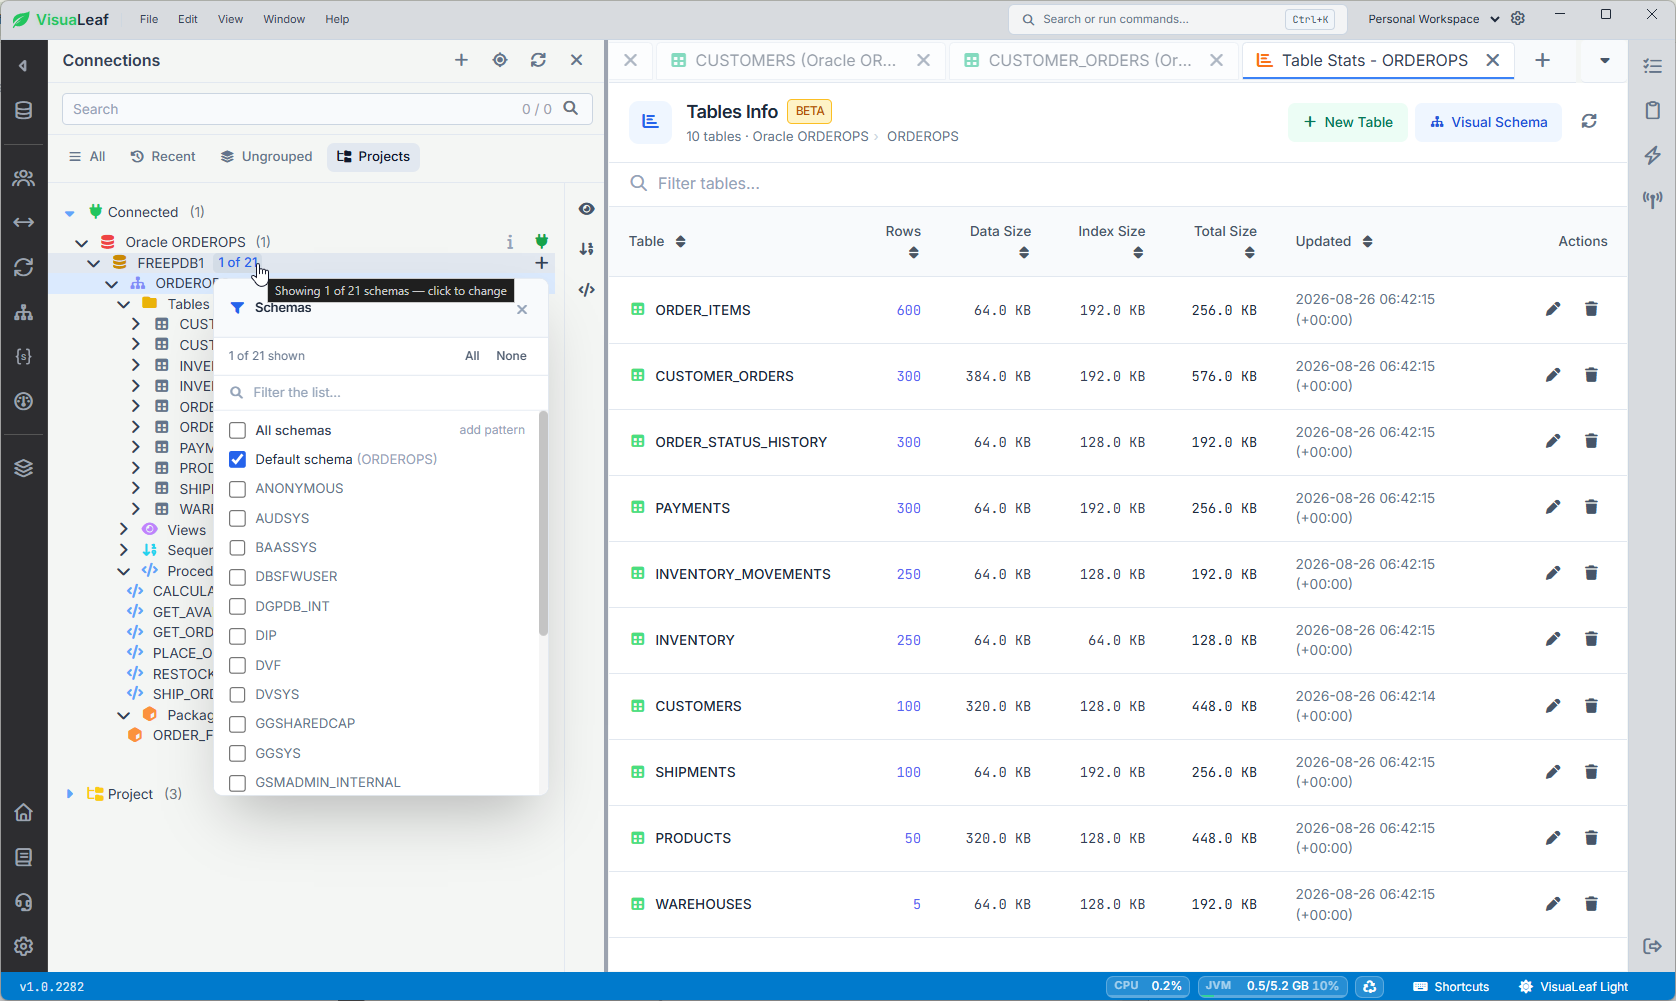Image resolution: width=1676 pixels, height=1001 pixels.
Task: Check the All schemas checkbox
Action: tap(237, 430)
